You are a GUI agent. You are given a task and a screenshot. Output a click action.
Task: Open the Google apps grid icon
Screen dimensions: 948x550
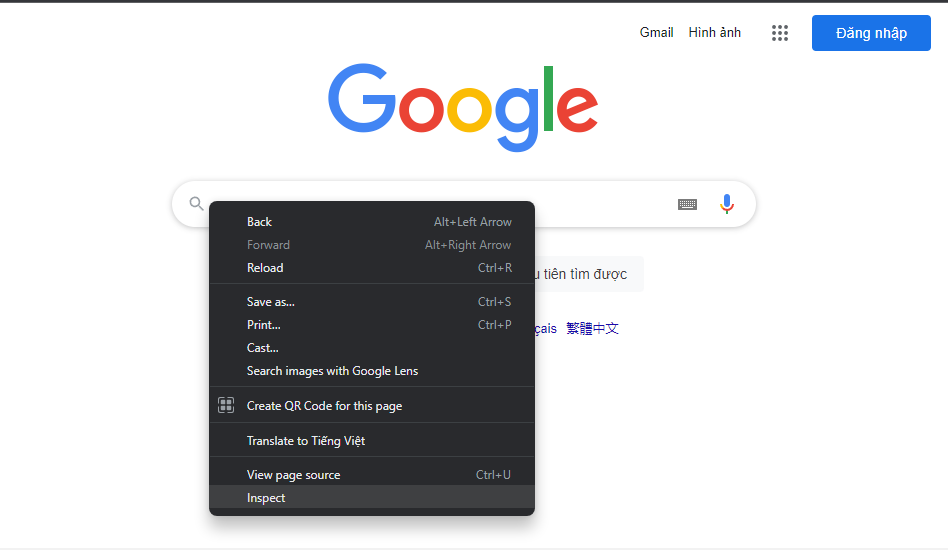[780, 33]
